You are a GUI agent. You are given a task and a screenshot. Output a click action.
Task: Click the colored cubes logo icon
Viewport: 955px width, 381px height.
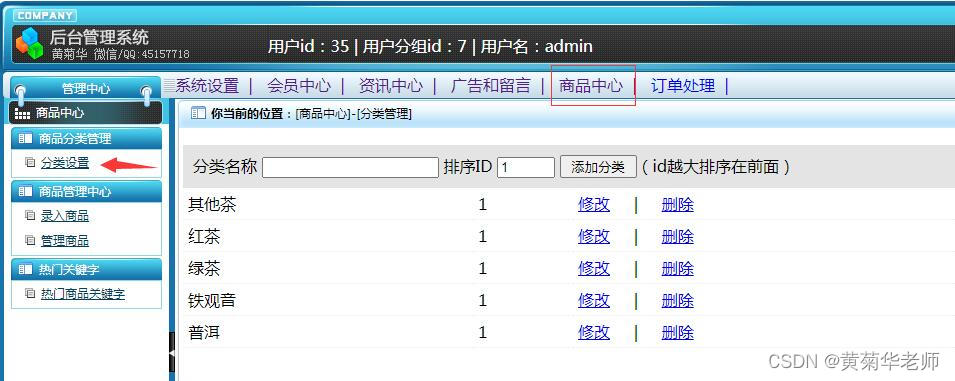click(29, 43)
